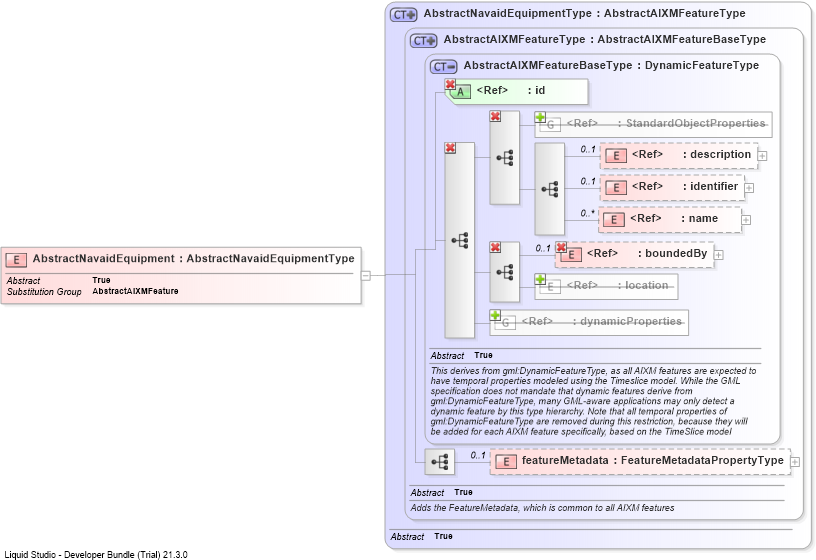Click the red X on boundedBy element
Screen dimensions: 816x560
tap(560, 247)
